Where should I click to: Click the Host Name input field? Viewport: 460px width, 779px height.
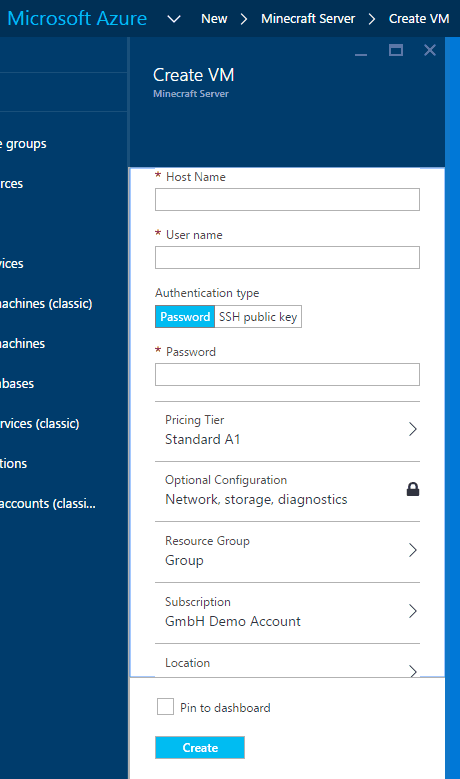pos(287,199)
